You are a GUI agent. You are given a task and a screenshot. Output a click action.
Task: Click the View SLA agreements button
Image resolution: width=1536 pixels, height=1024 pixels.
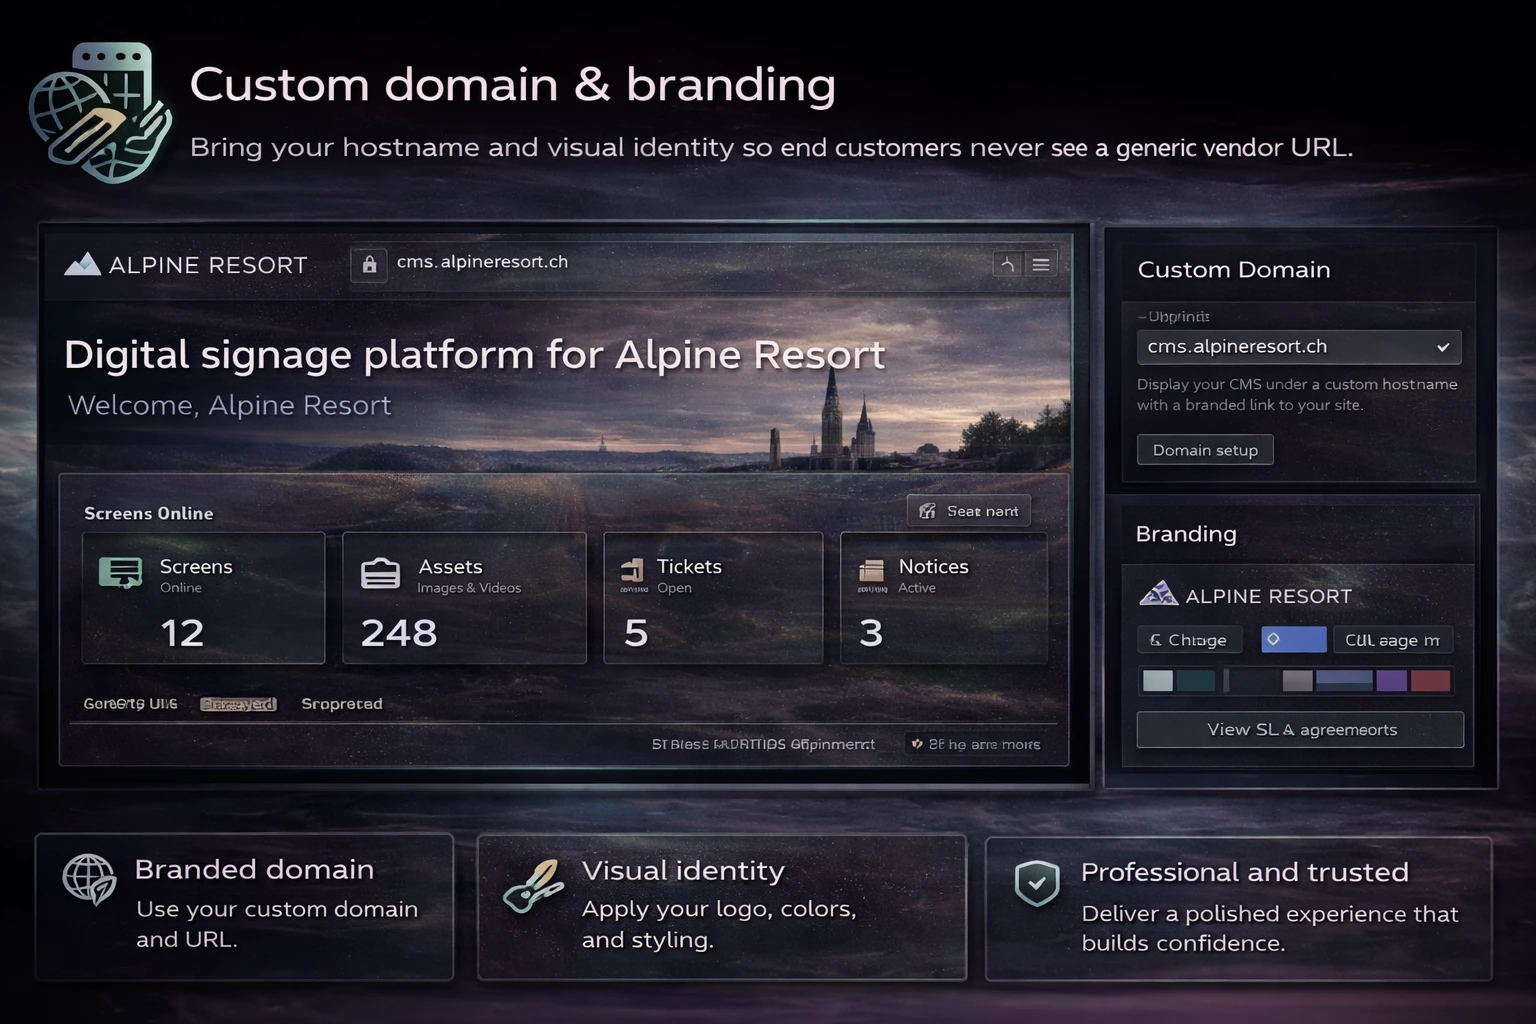1300,730
